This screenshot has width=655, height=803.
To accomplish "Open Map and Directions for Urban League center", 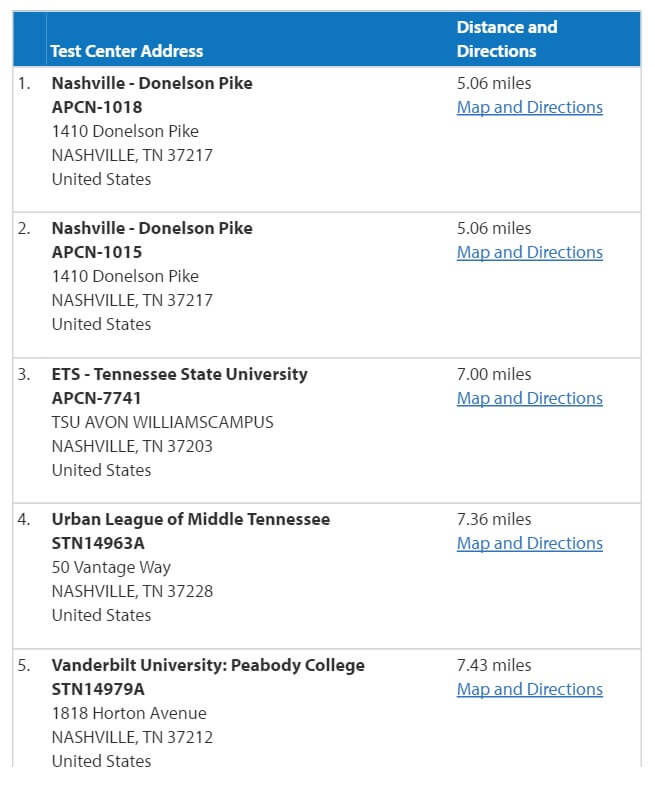I will point(529,543).
